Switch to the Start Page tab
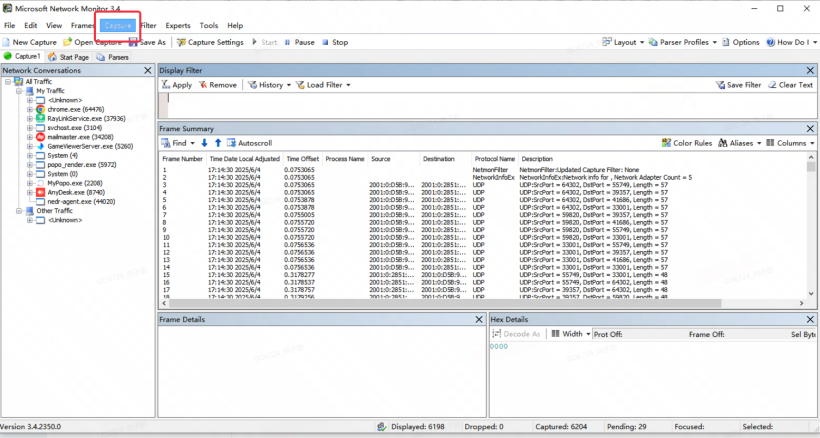This screenshot has width=820, height=438. [69, 57]
